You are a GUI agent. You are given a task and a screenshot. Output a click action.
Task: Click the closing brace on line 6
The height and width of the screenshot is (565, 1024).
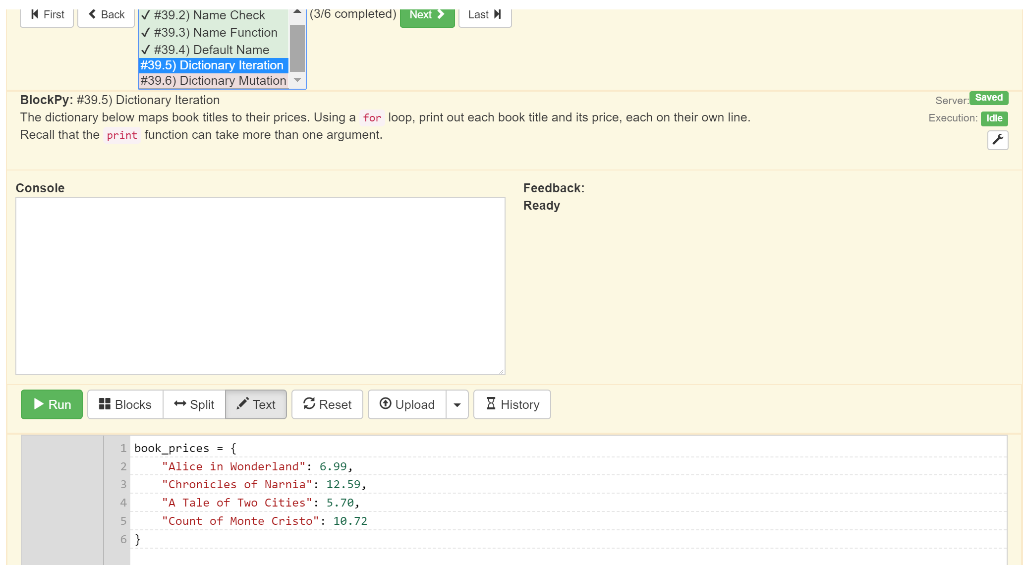pyautogui.click(x=137, y=540)
